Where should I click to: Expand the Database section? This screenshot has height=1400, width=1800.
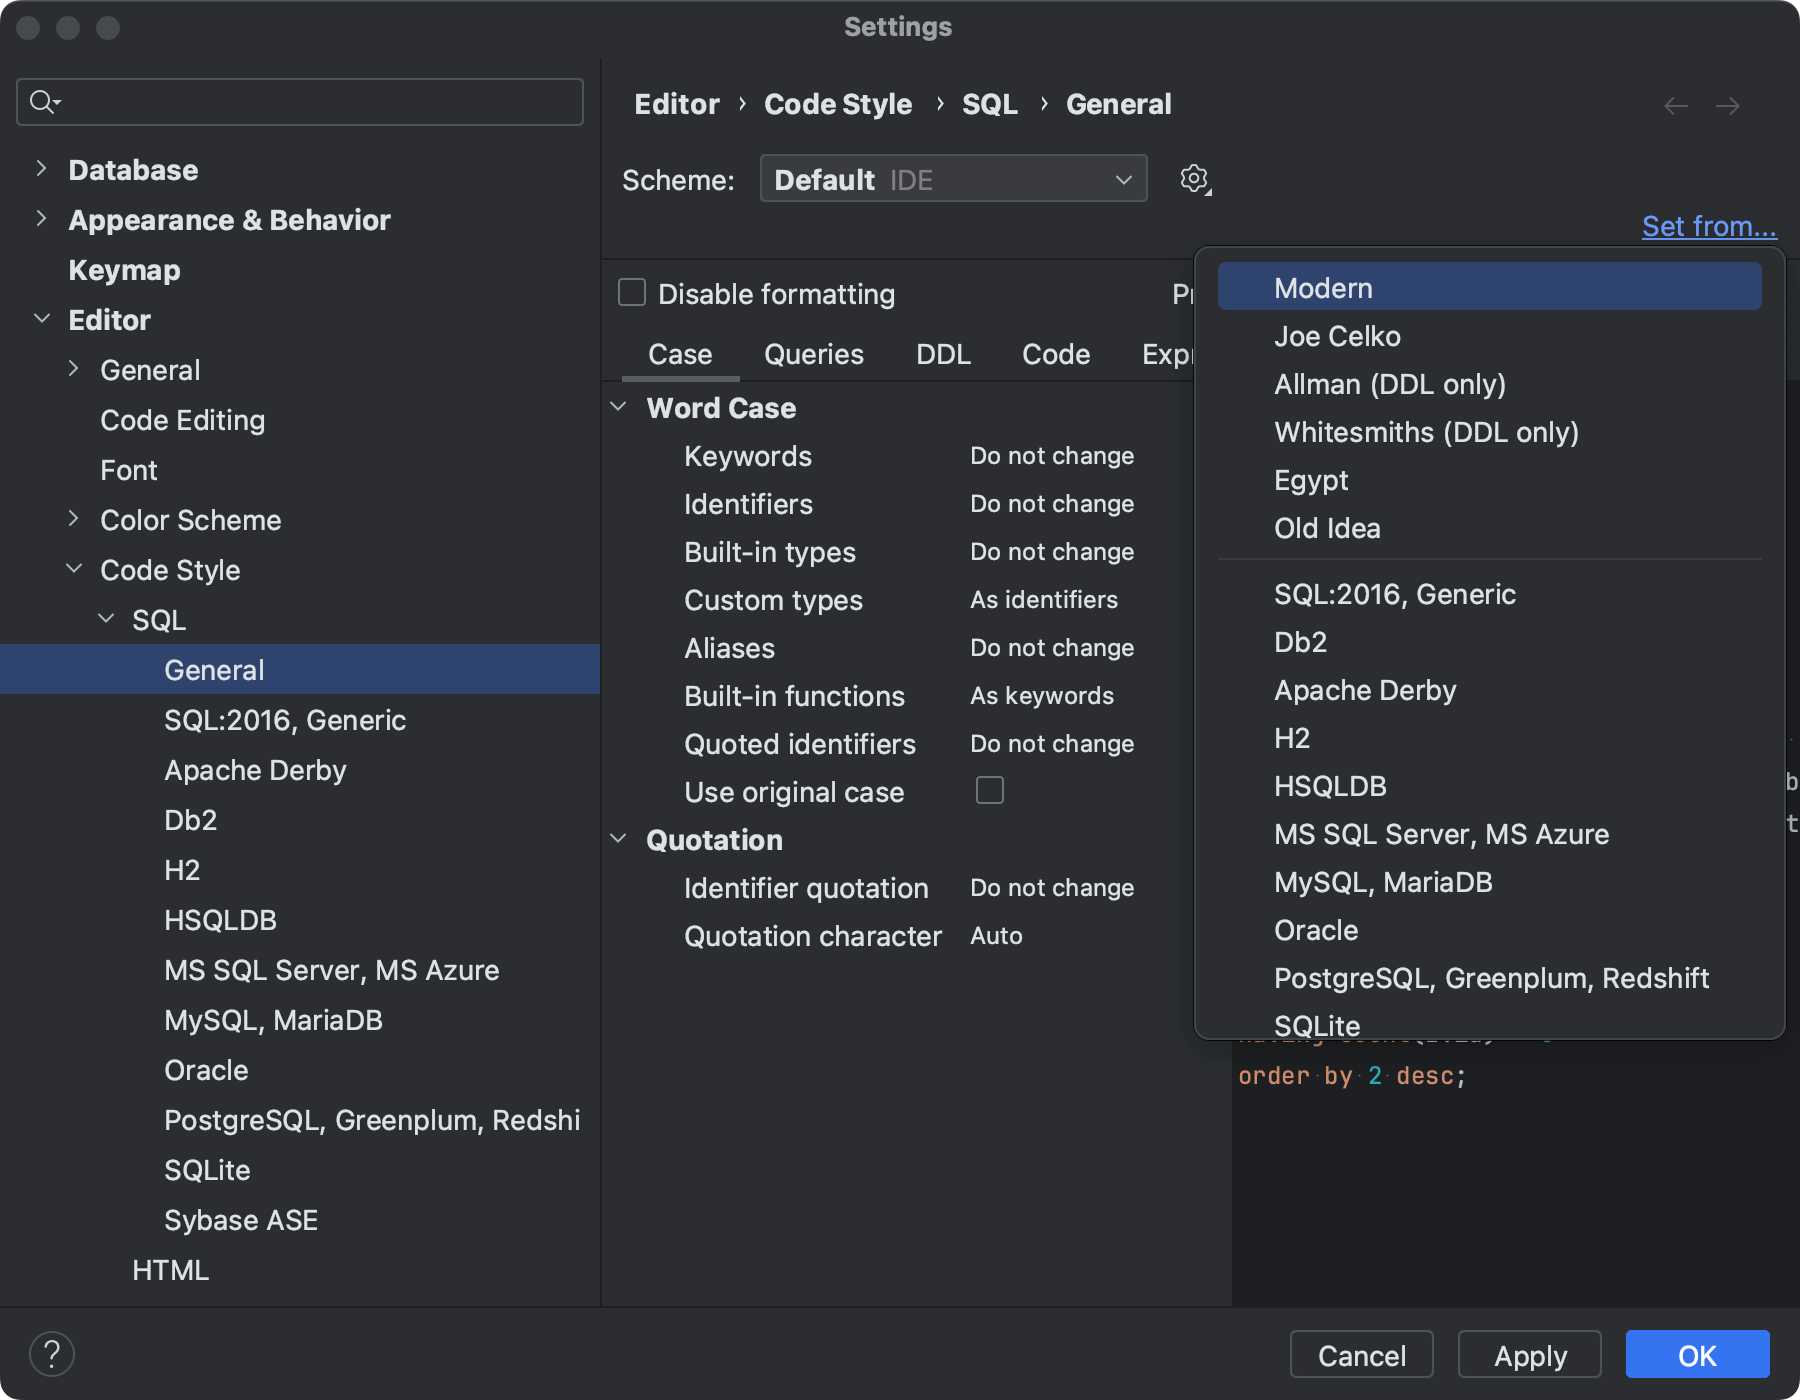click(40, 168)
